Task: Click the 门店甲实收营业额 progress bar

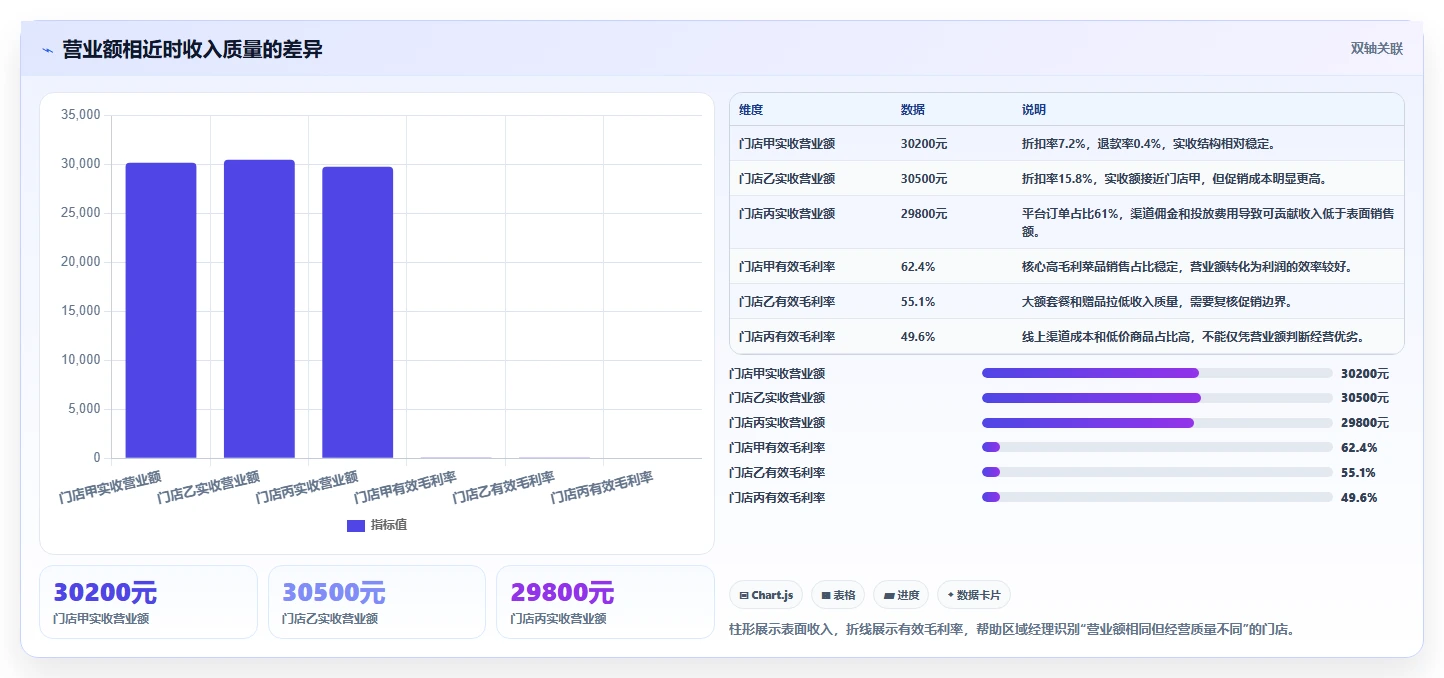Action: 1157,373
